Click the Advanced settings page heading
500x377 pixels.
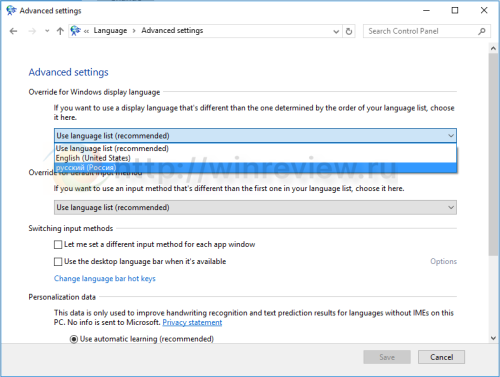coord(68,72)
